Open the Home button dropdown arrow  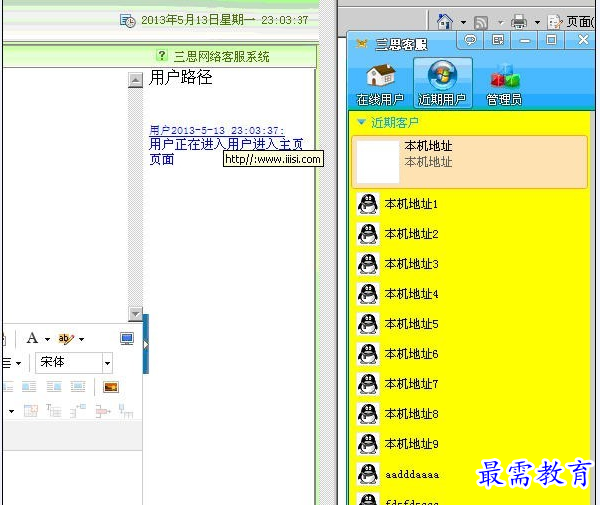coord(463,23)
